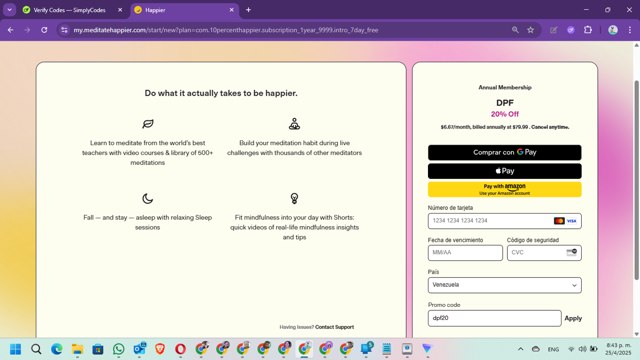Choose Pay with Amazon button
640x360 pixels.
504,189
